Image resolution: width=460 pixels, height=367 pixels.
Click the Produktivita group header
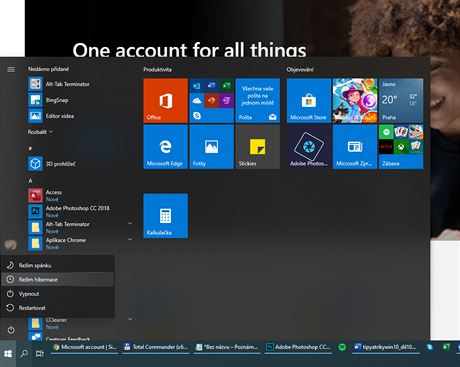[x=157, y=69]
